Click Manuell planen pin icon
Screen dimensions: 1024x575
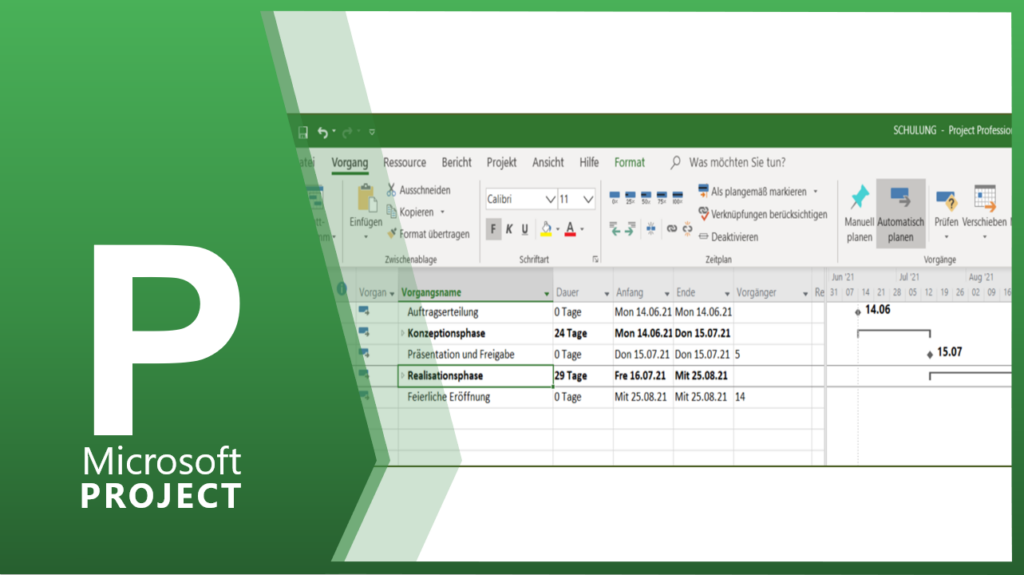(859, 197)
